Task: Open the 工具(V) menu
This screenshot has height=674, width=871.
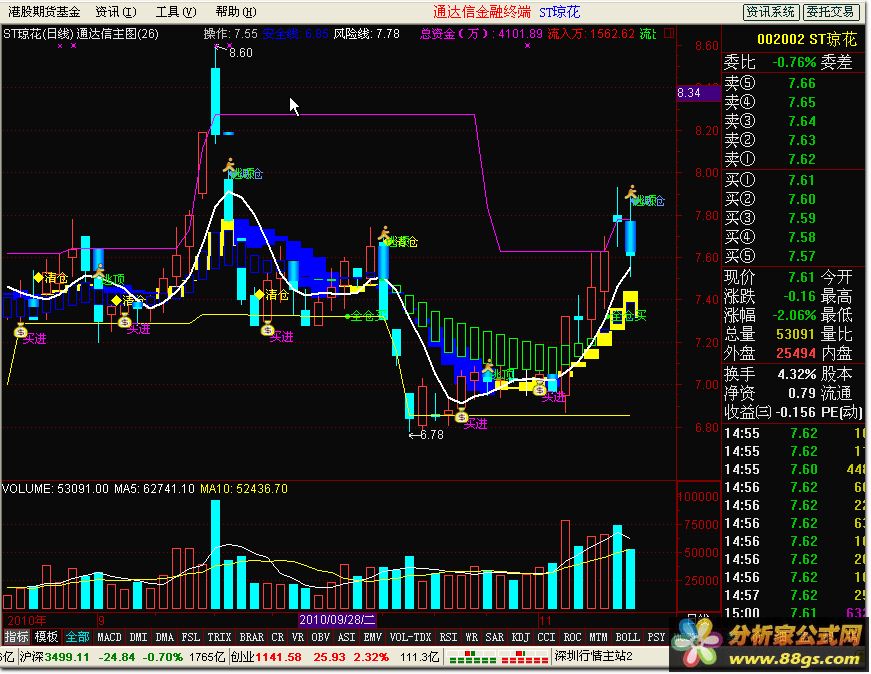Action: coord(176,12)
